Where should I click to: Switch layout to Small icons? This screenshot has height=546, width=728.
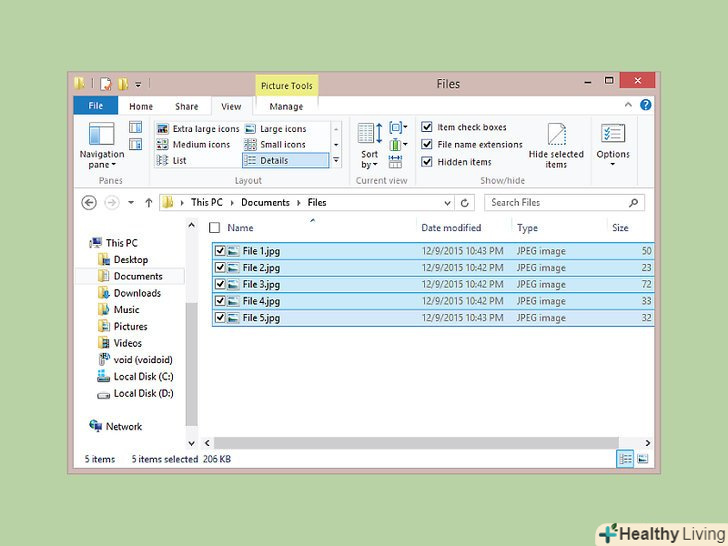[x=275, y=144]
